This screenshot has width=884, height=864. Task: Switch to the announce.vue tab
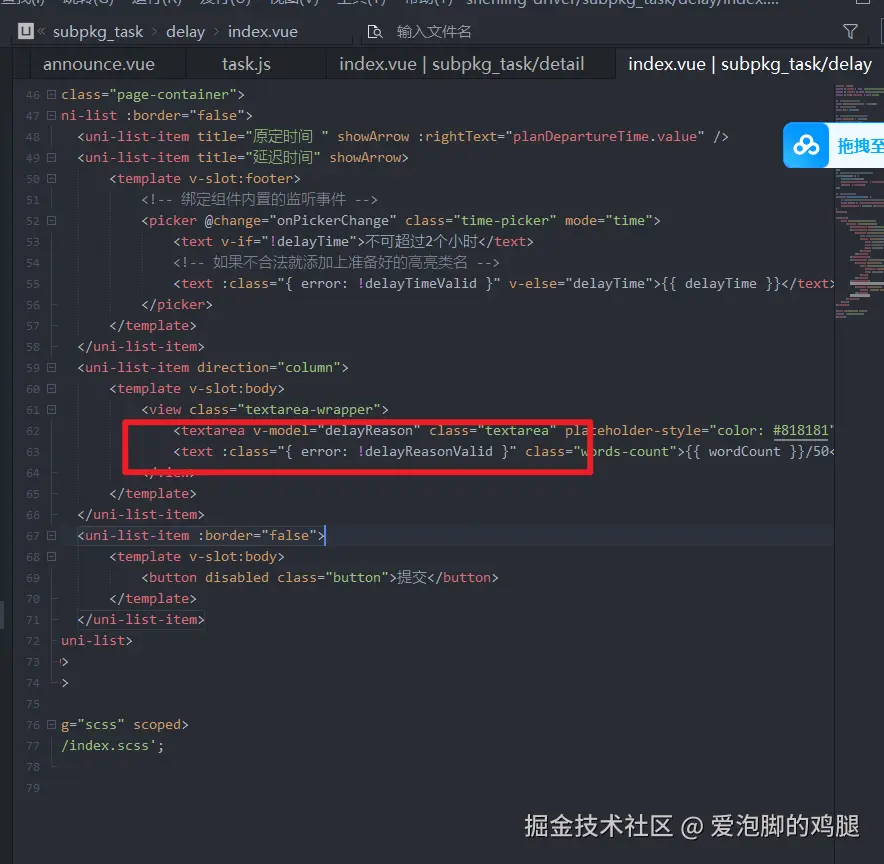click(99, 64)
